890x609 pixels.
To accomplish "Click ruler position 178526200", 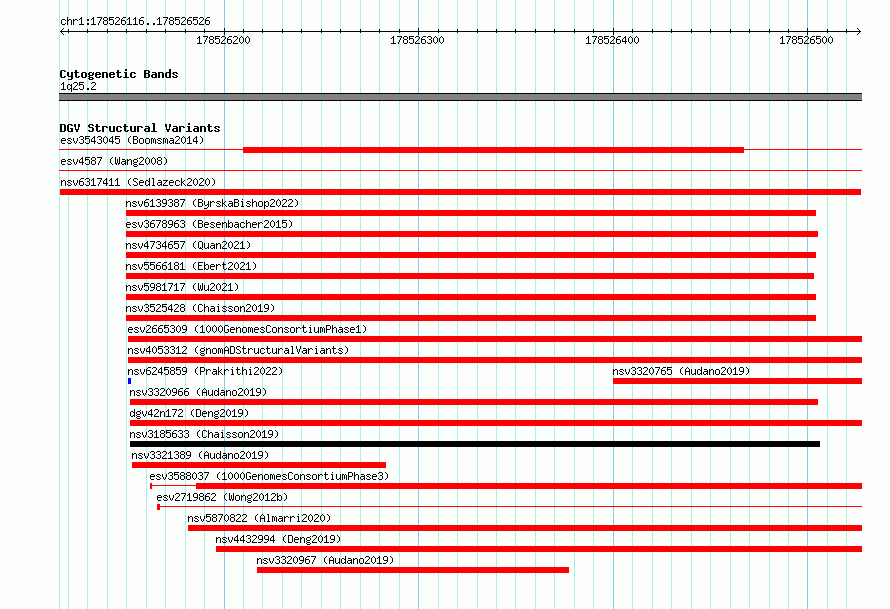I will pos(223,40).
